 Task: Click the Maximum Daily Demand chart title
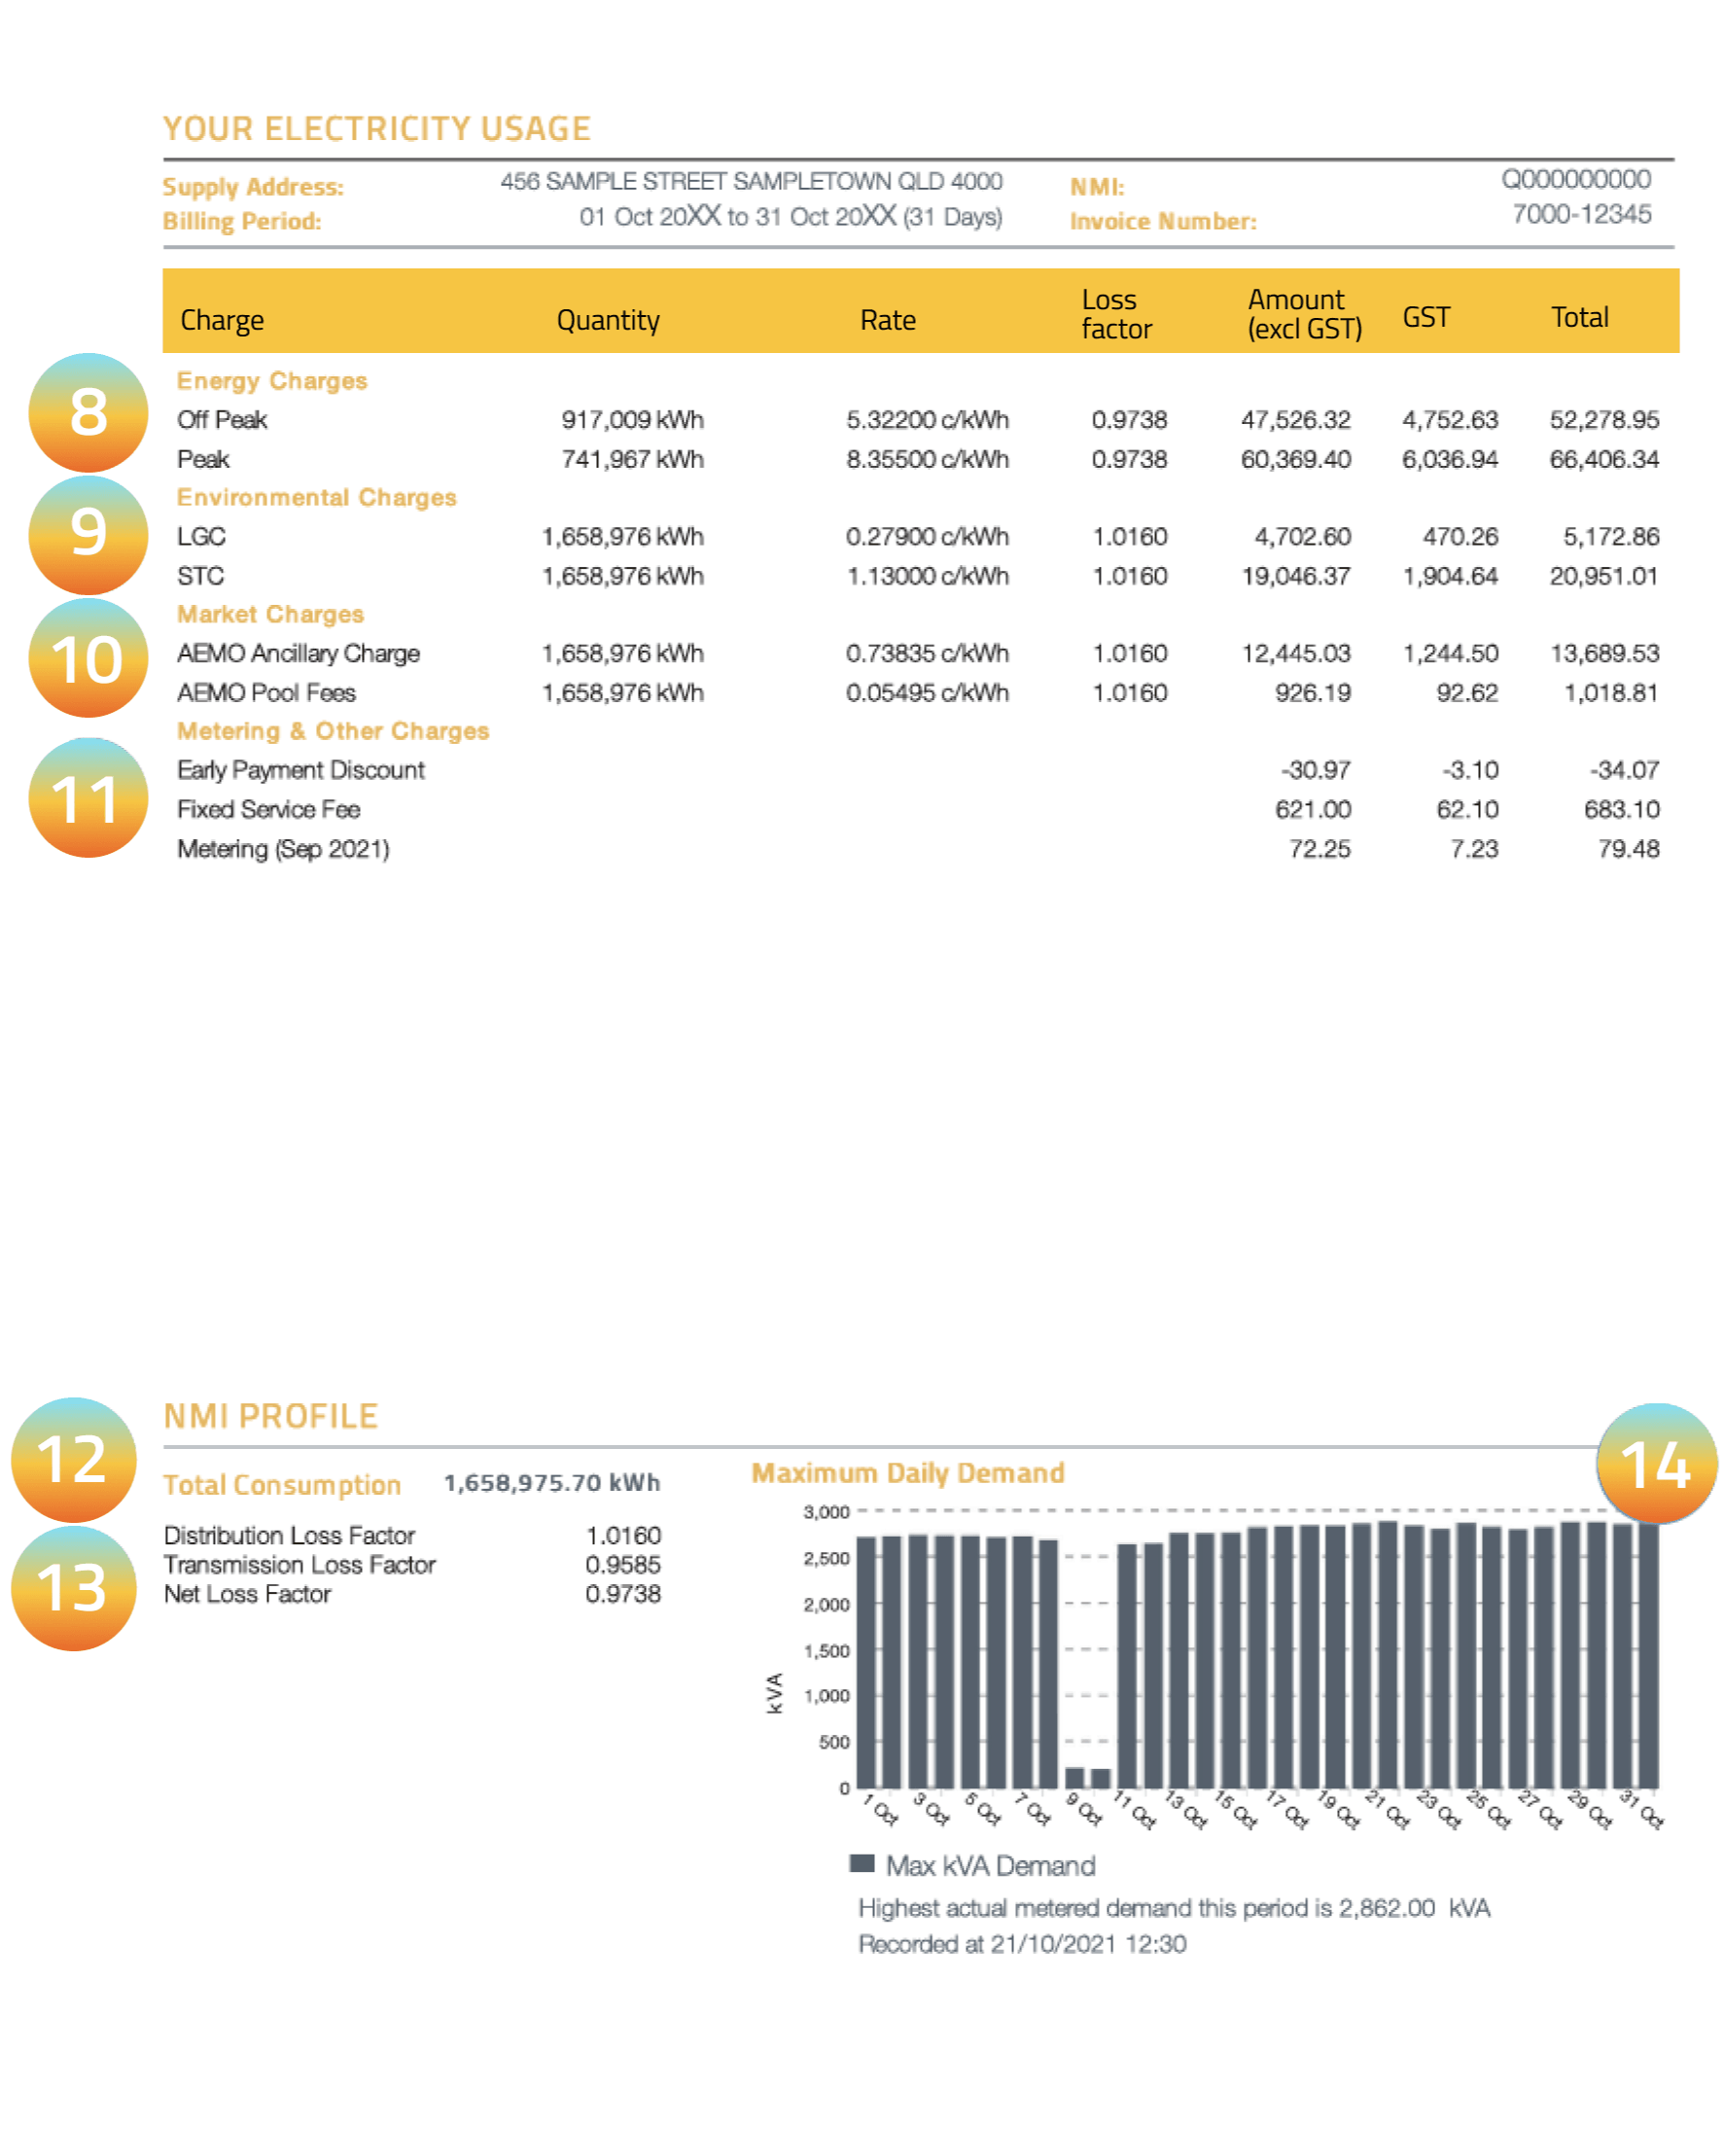click(908, 1474)
